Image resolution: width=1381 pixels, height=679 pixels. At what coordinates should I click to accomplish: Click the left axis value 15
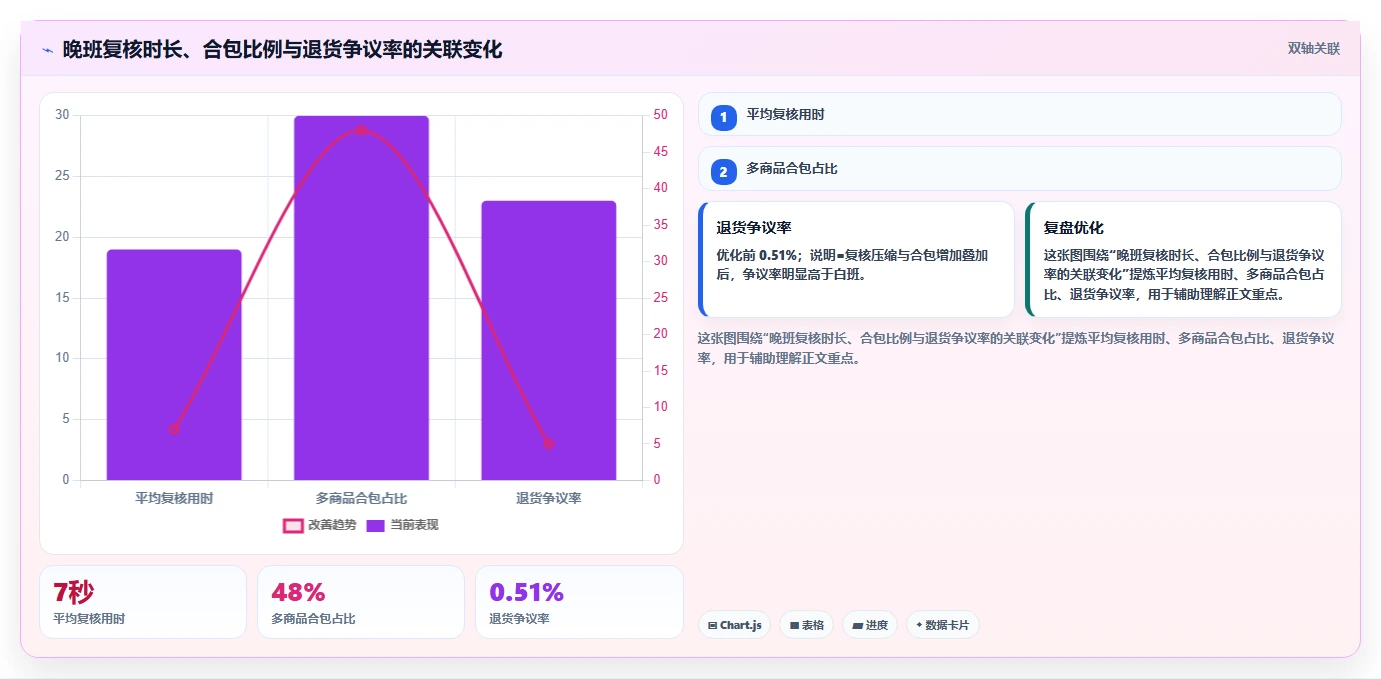pos(62,297)
